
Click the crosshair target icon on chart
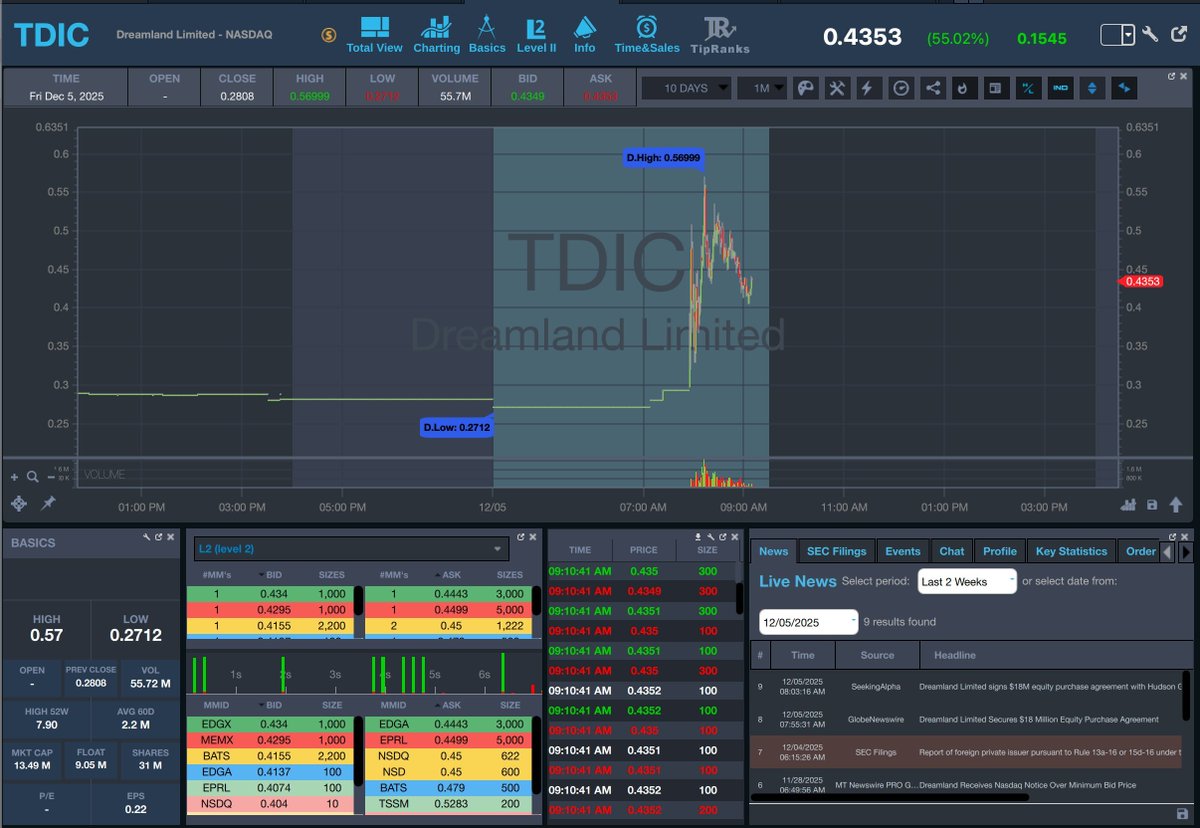19,503
